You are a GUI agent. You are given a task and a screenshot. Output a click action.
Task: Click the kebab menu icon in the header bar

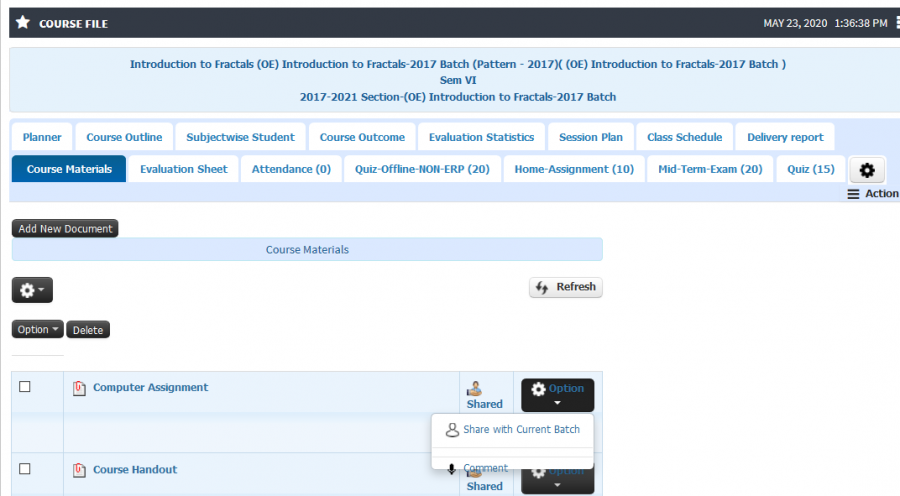tap(898, 23)
